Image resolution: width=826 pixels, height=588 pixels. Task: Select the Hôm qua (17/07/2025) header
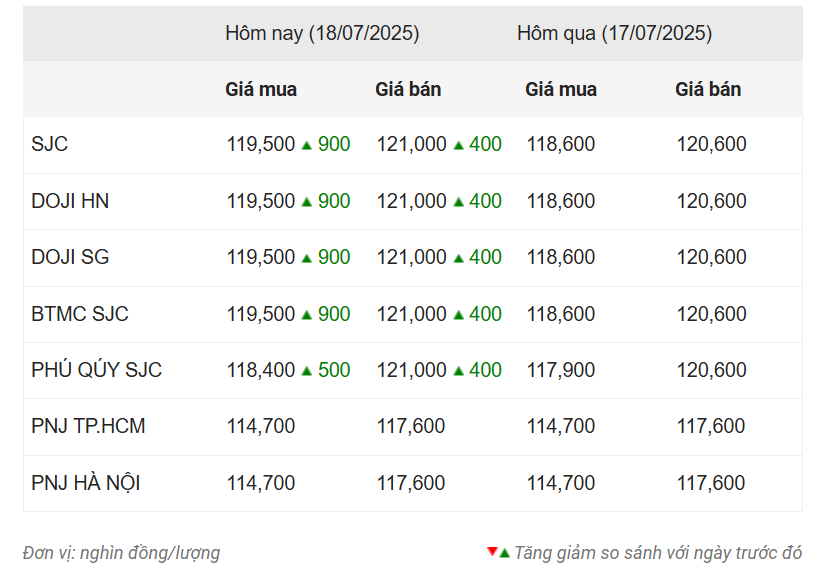(614, 33)
